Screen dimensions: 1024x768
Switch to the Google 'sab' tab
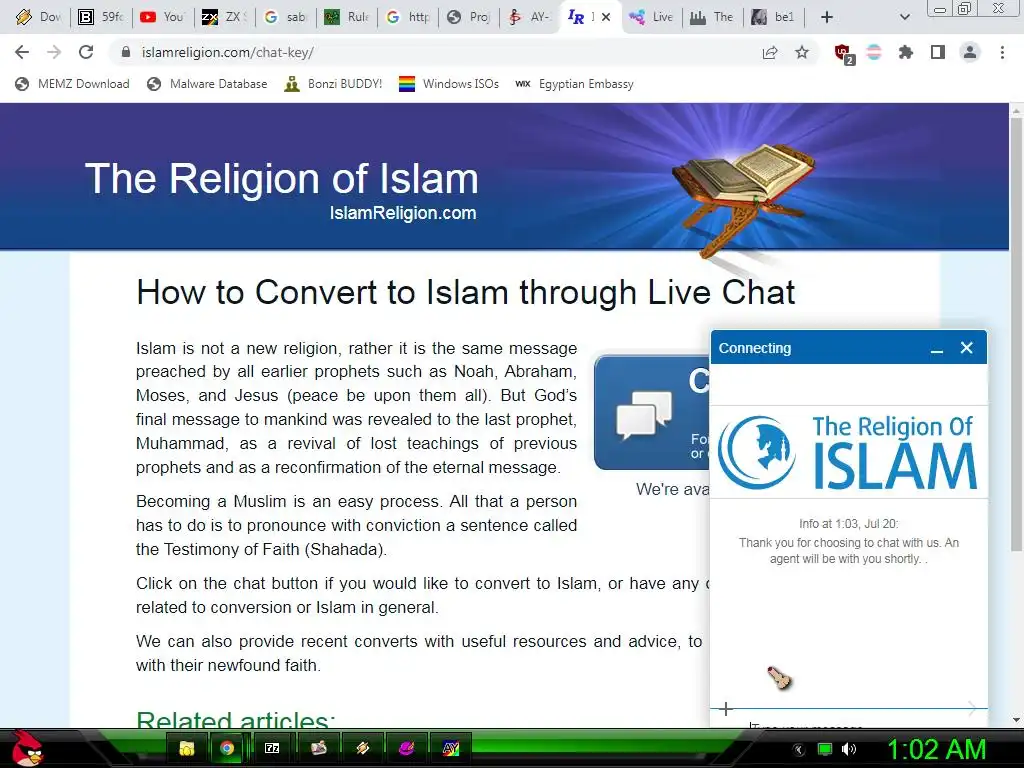click(x=285, y=17)
